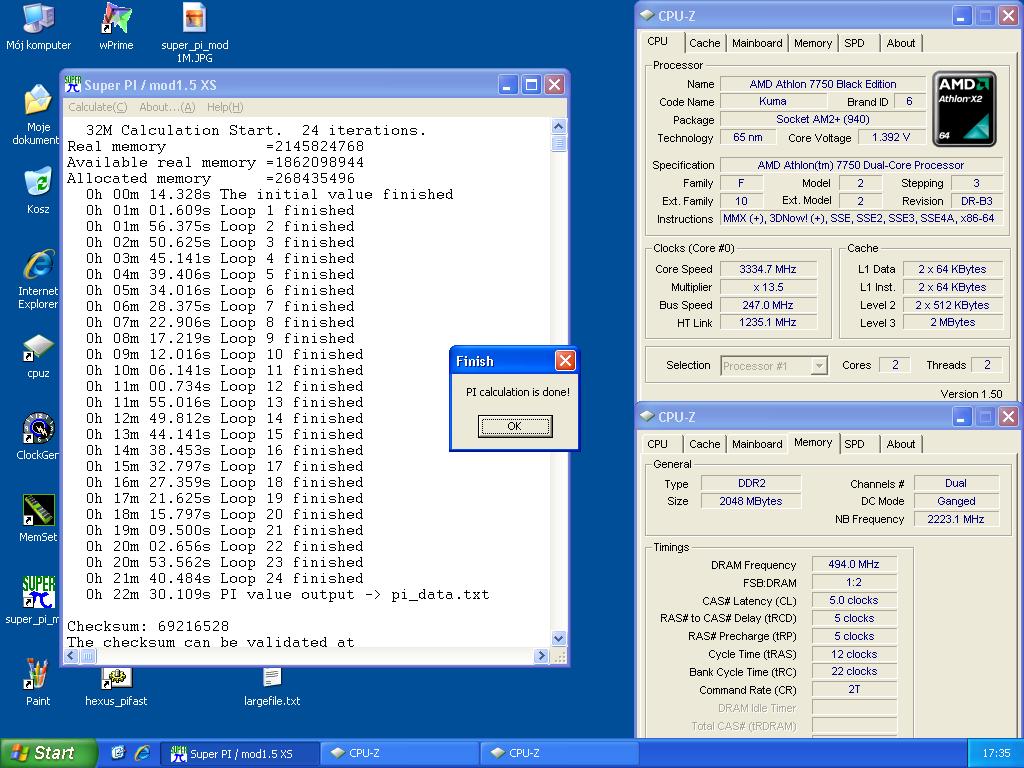Open the Help menu in Super PI
Image resolution: width=1024 pixels, height=768 pixels.
pos(225,107)
